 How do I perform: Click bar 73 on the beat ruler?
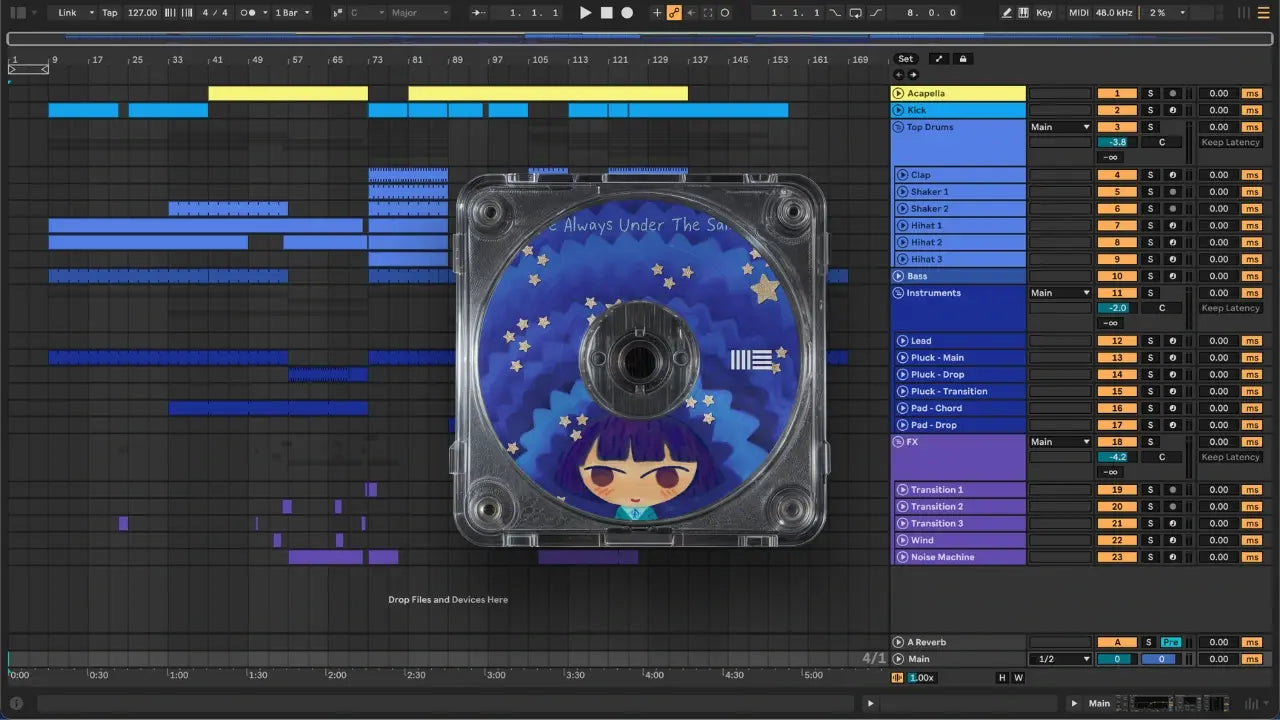[377, 60]
